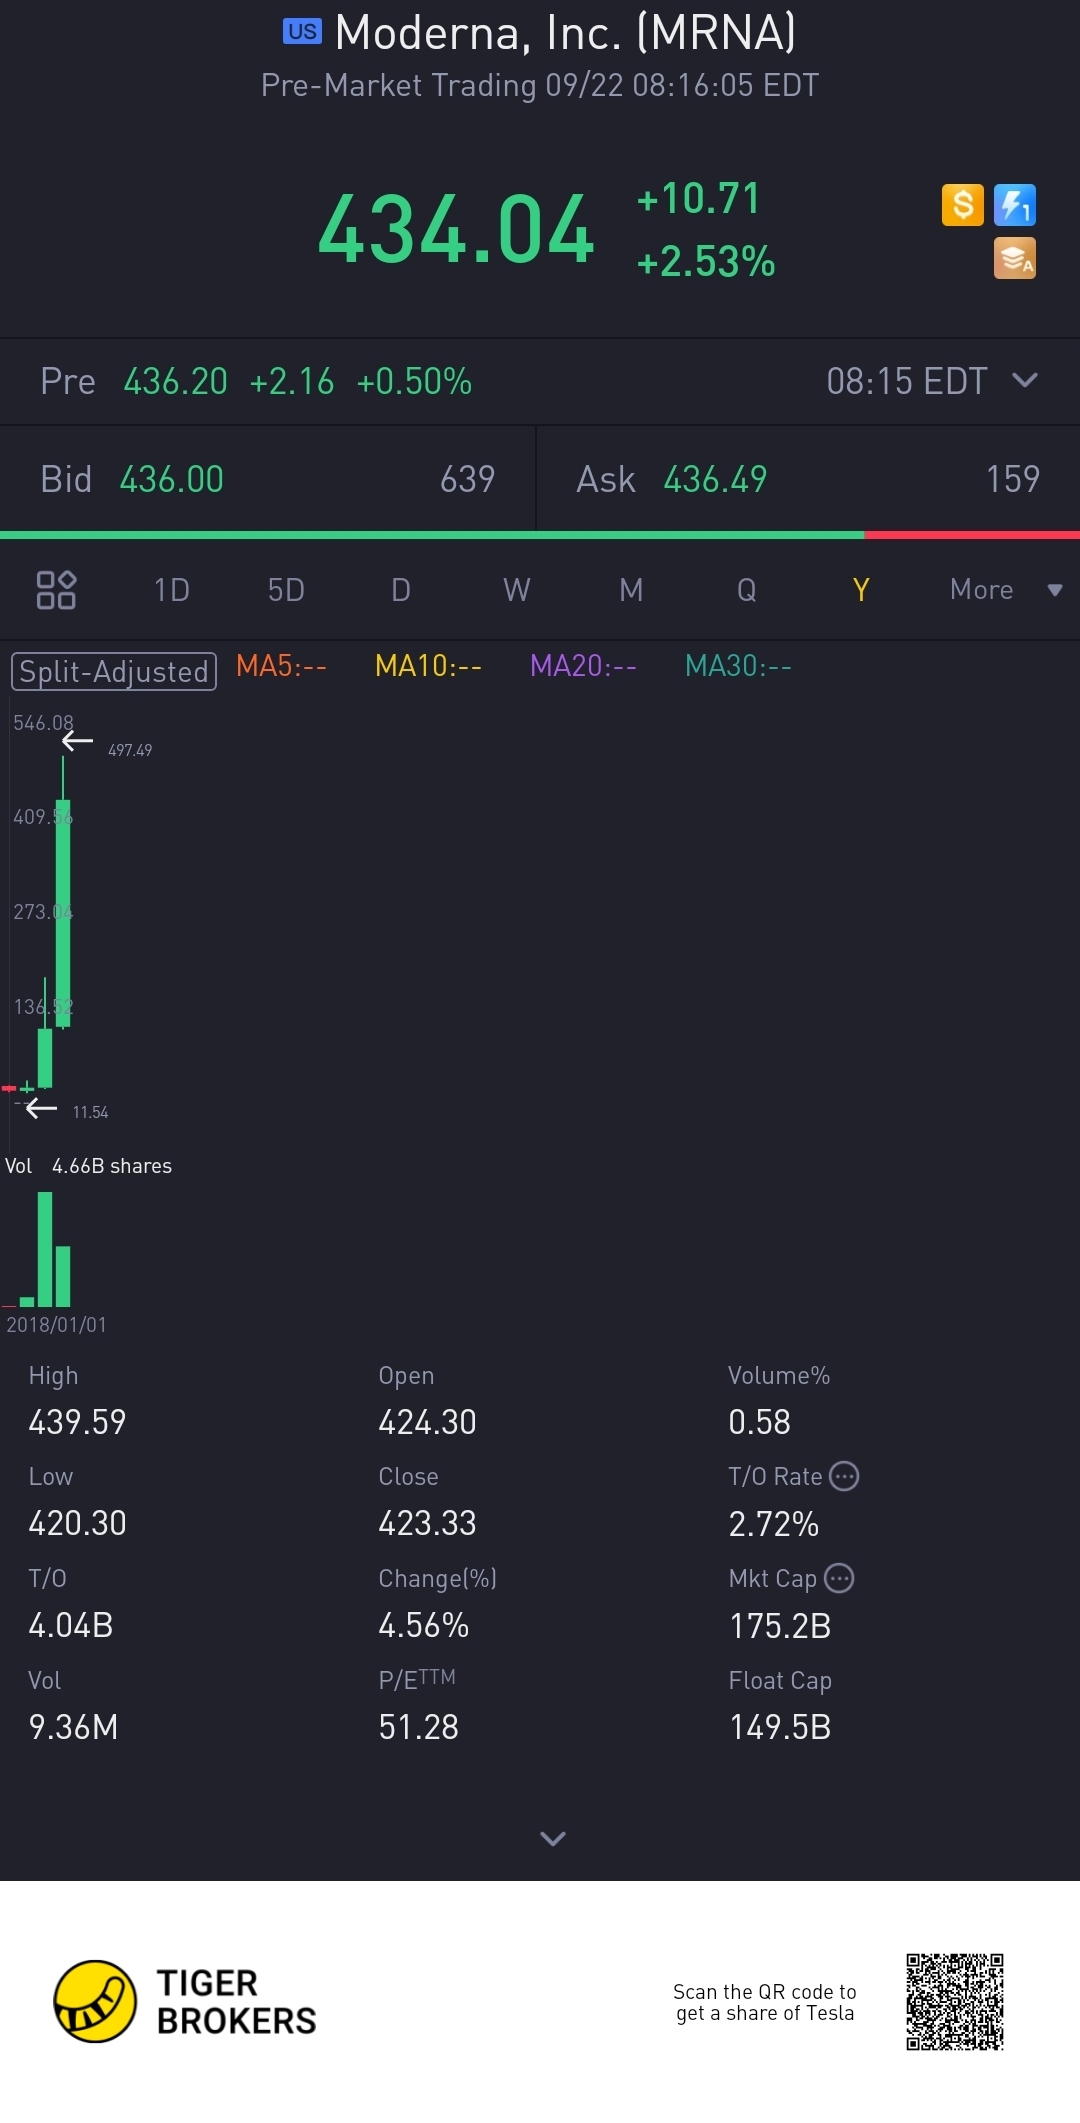Select the D daily chart tab
Image resolution: width=1080 pixels, height=2123 pixels.
pyautogui.click(x=401, y=590)
